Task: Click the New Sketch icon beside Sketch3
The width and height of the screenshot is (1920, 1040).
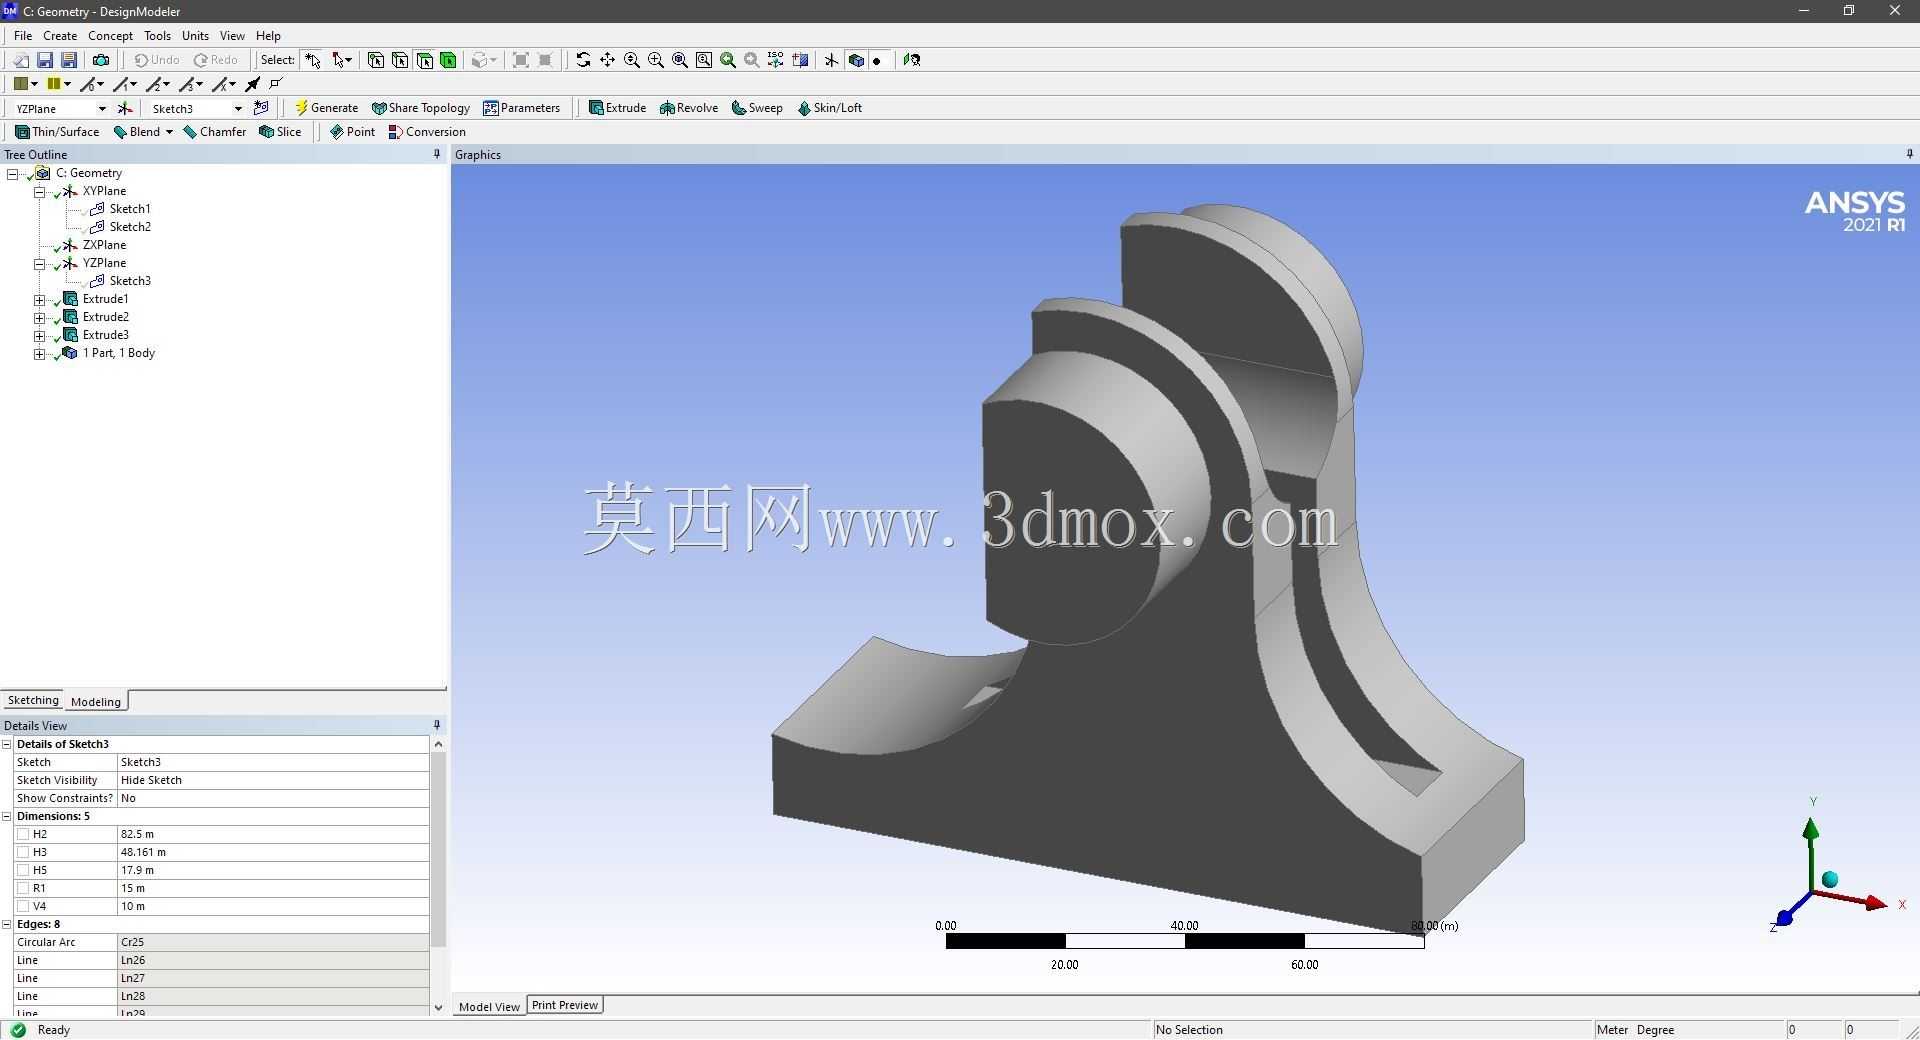Action: tap(262, 108)
